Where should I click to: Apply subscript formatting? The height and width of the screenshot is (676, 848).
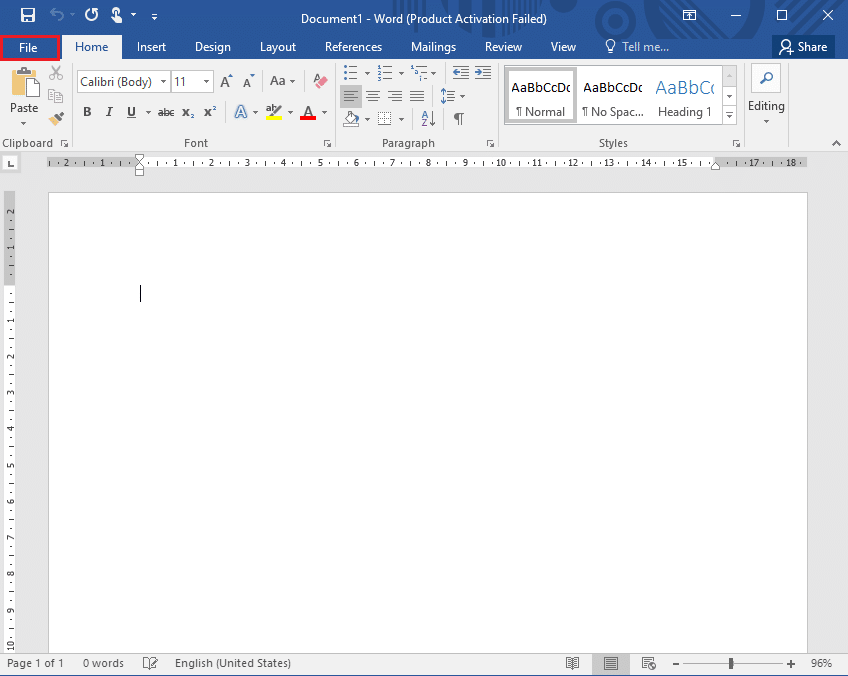pyautogui.click(x=187, y=112)
